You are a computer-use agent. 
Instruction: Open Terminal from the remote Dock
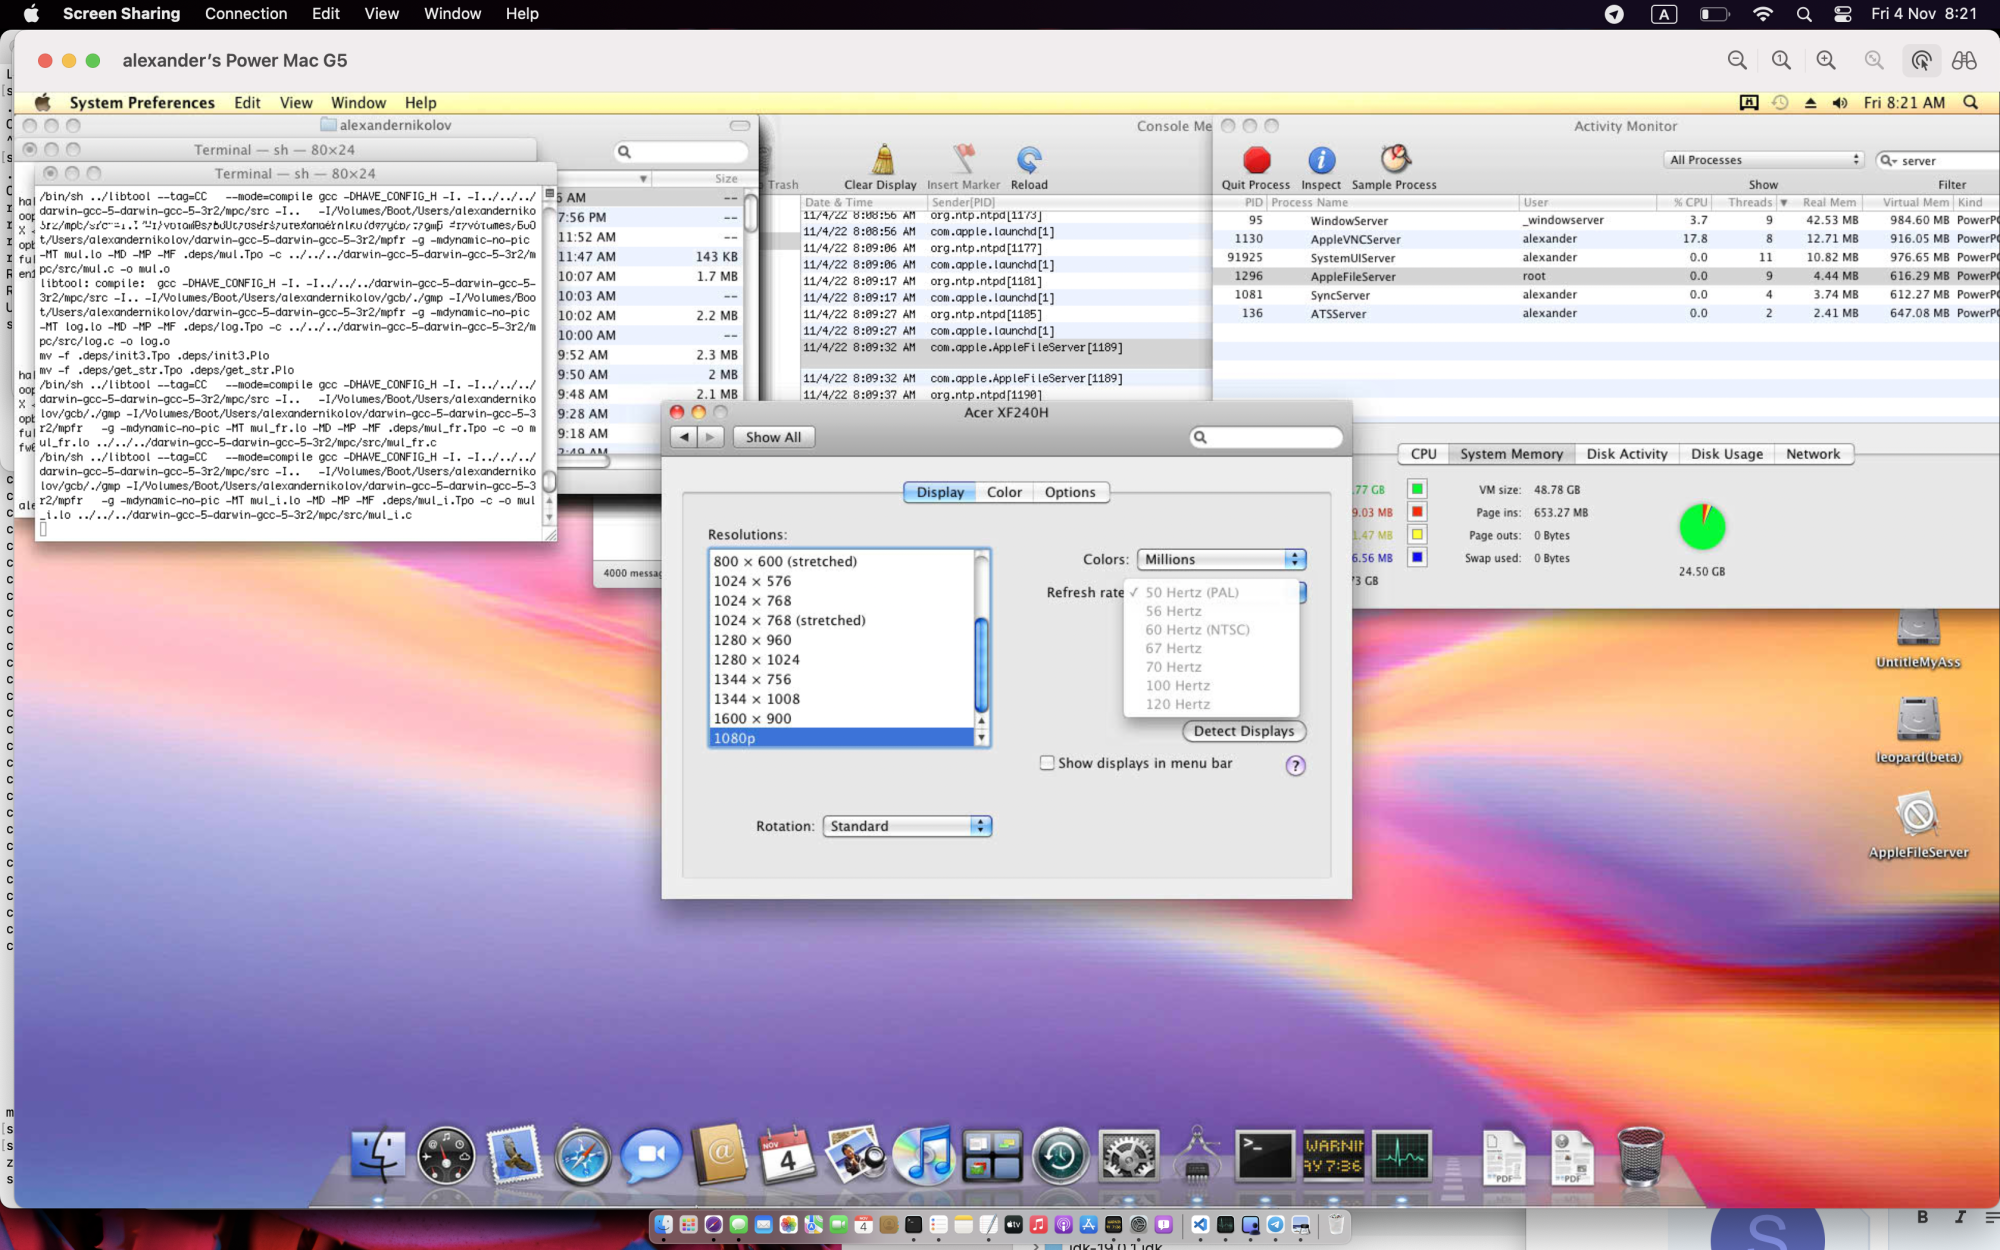pyautogui.click(x=1265, y=1156)
